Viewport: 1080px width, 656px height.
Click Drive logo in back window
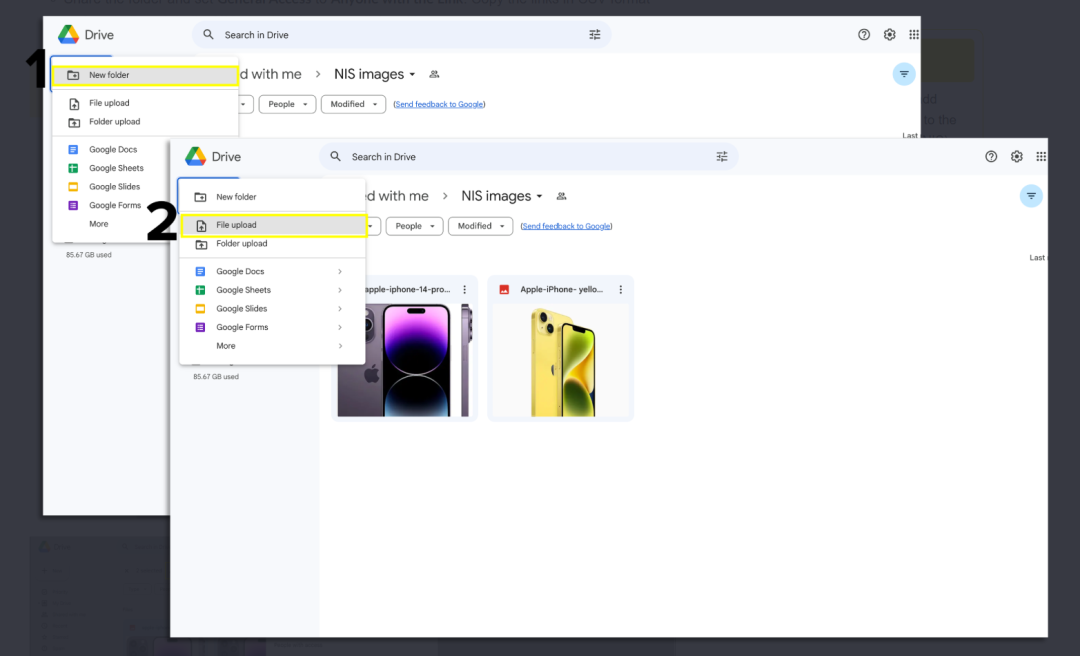click(x=68, y=34)
